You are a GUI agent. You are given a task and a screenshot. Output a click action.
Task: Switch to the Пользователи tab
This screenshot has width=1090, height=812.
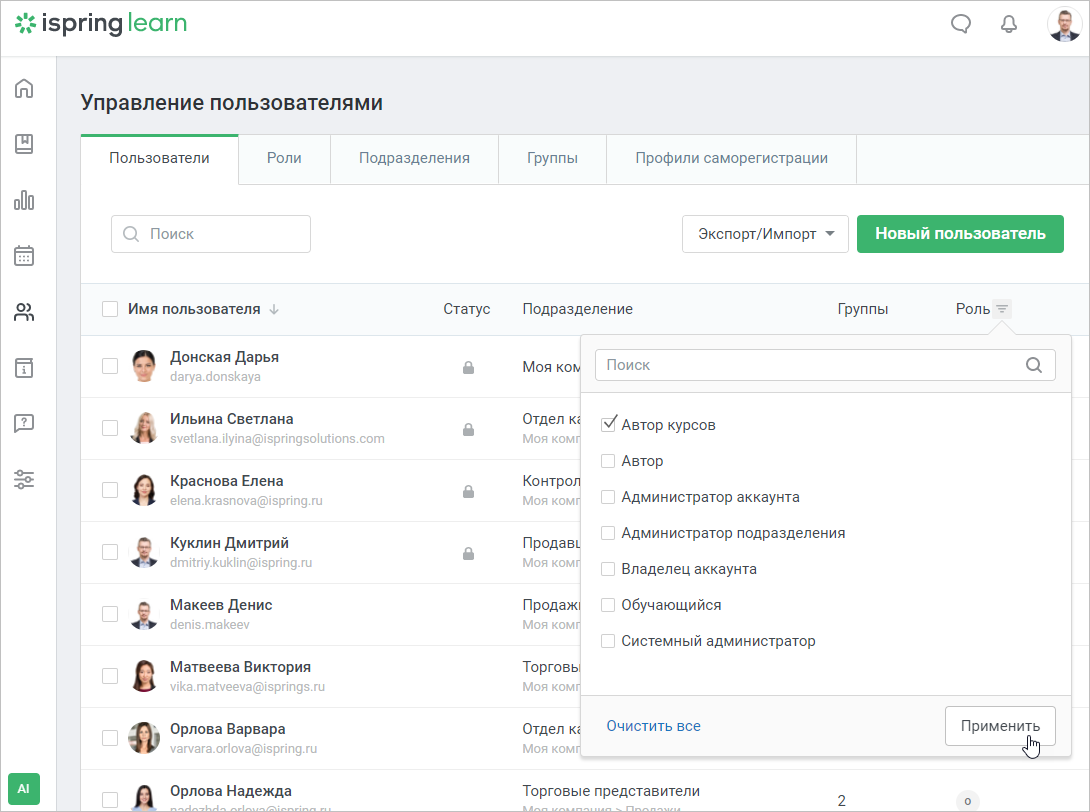159,159
